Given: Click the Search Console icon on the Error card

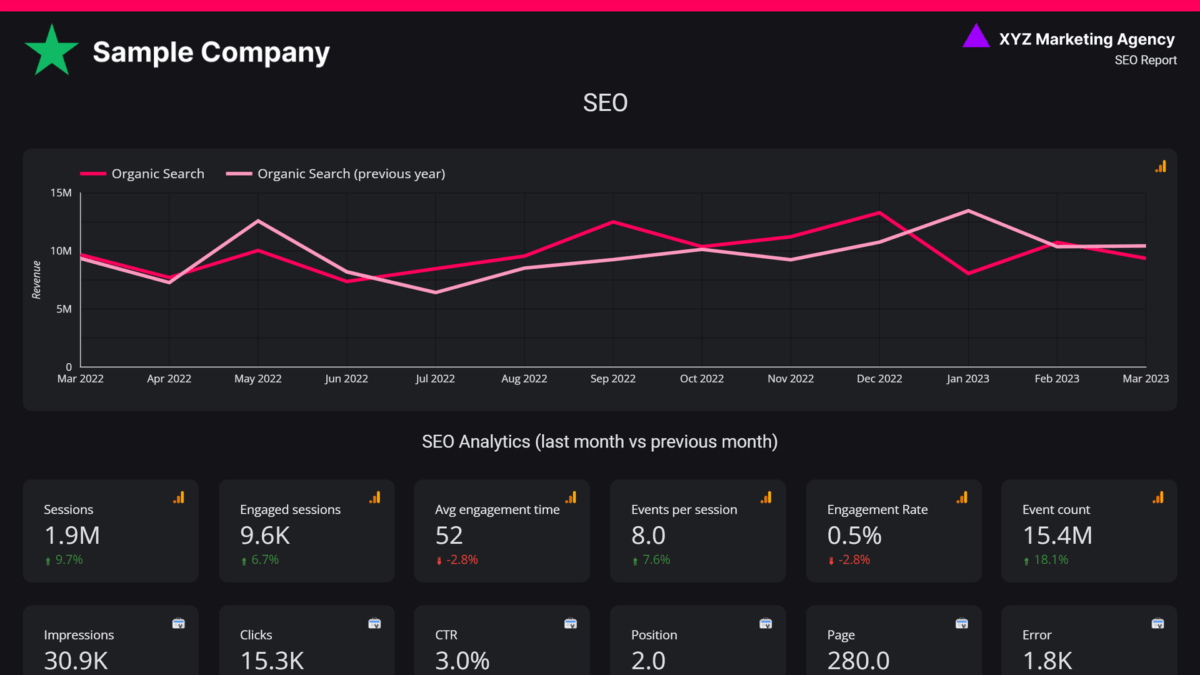Looking at the screenshot, I should coord(1157,623).
